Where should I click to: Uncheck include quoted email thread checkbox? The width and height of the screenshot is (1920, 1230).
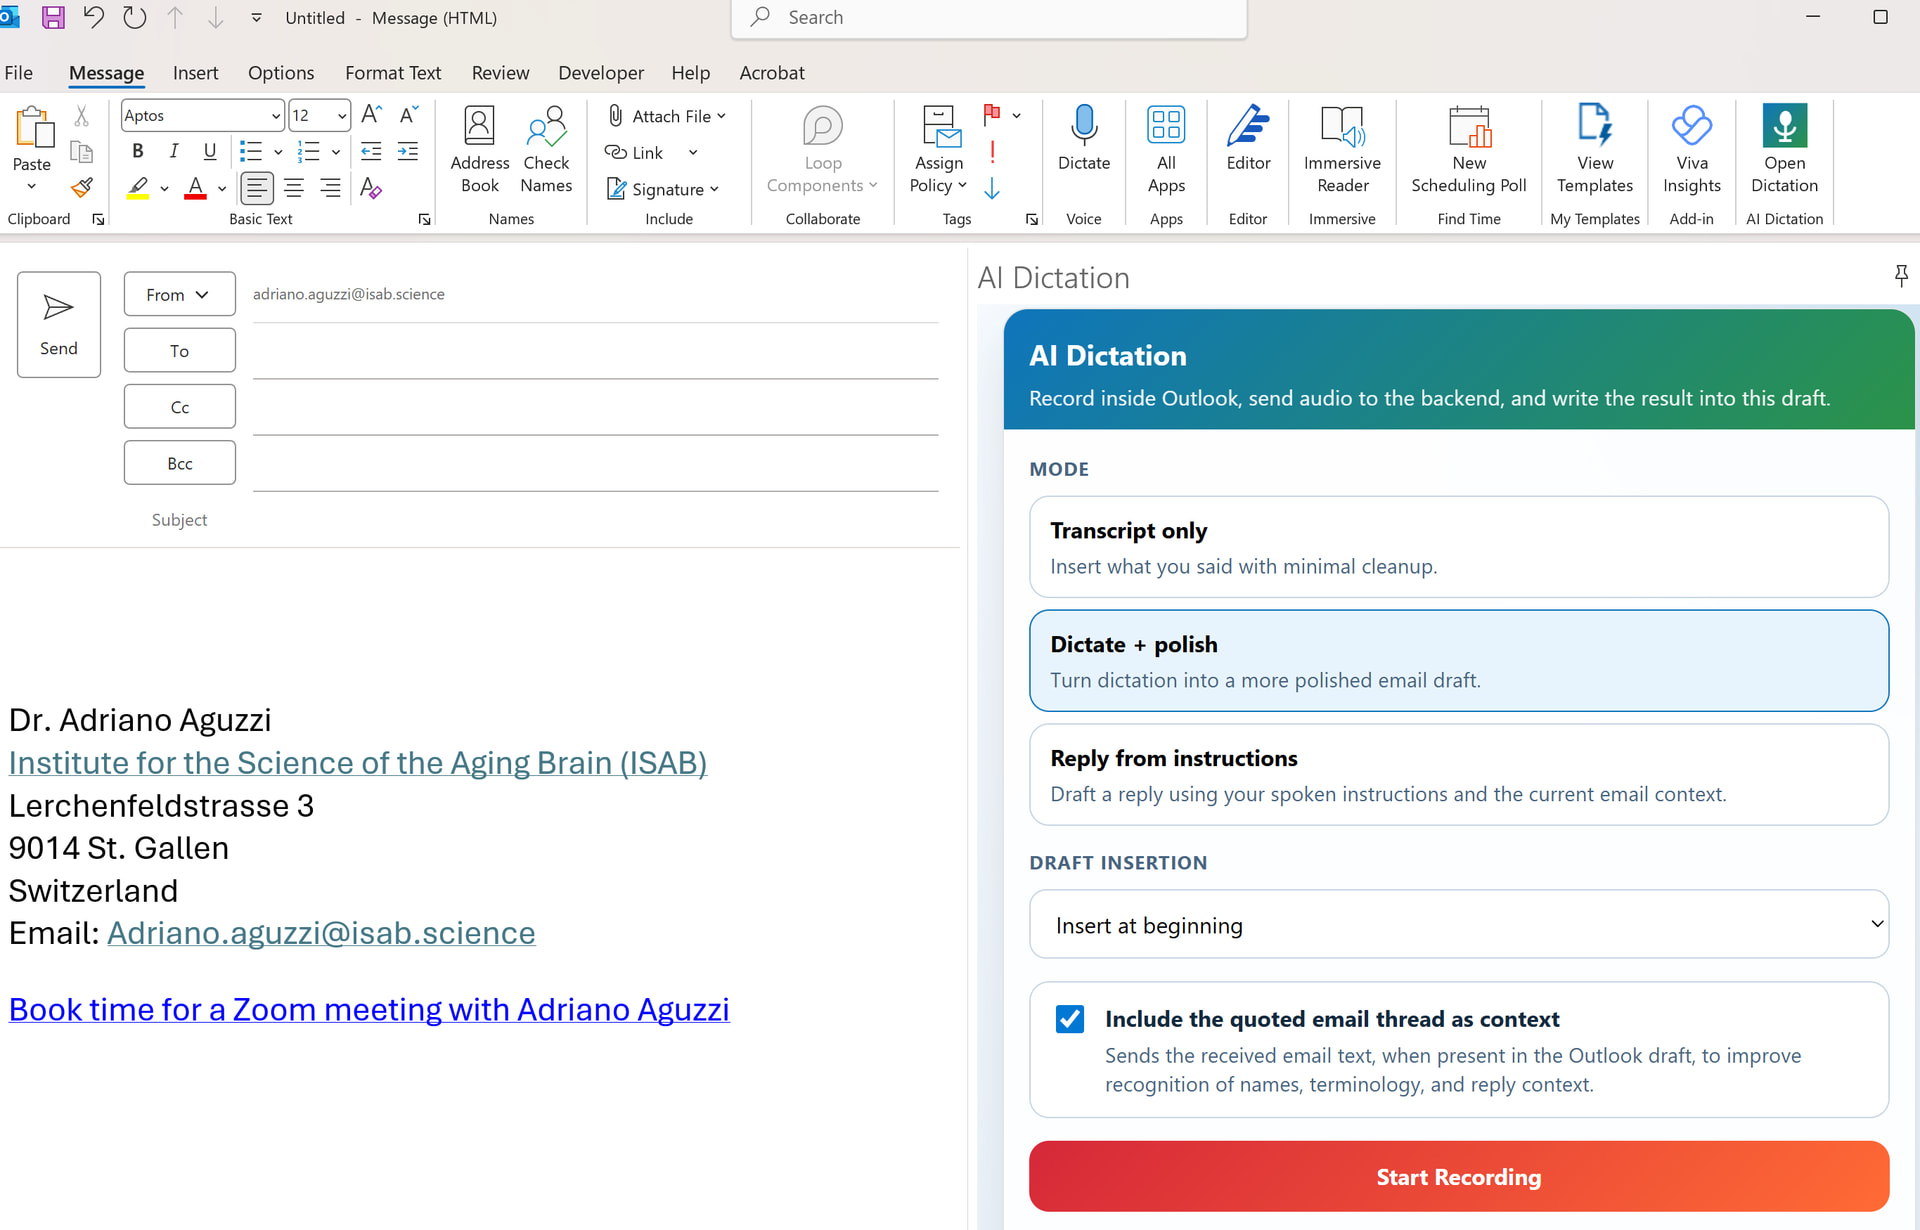(x=1069, y=1019)
